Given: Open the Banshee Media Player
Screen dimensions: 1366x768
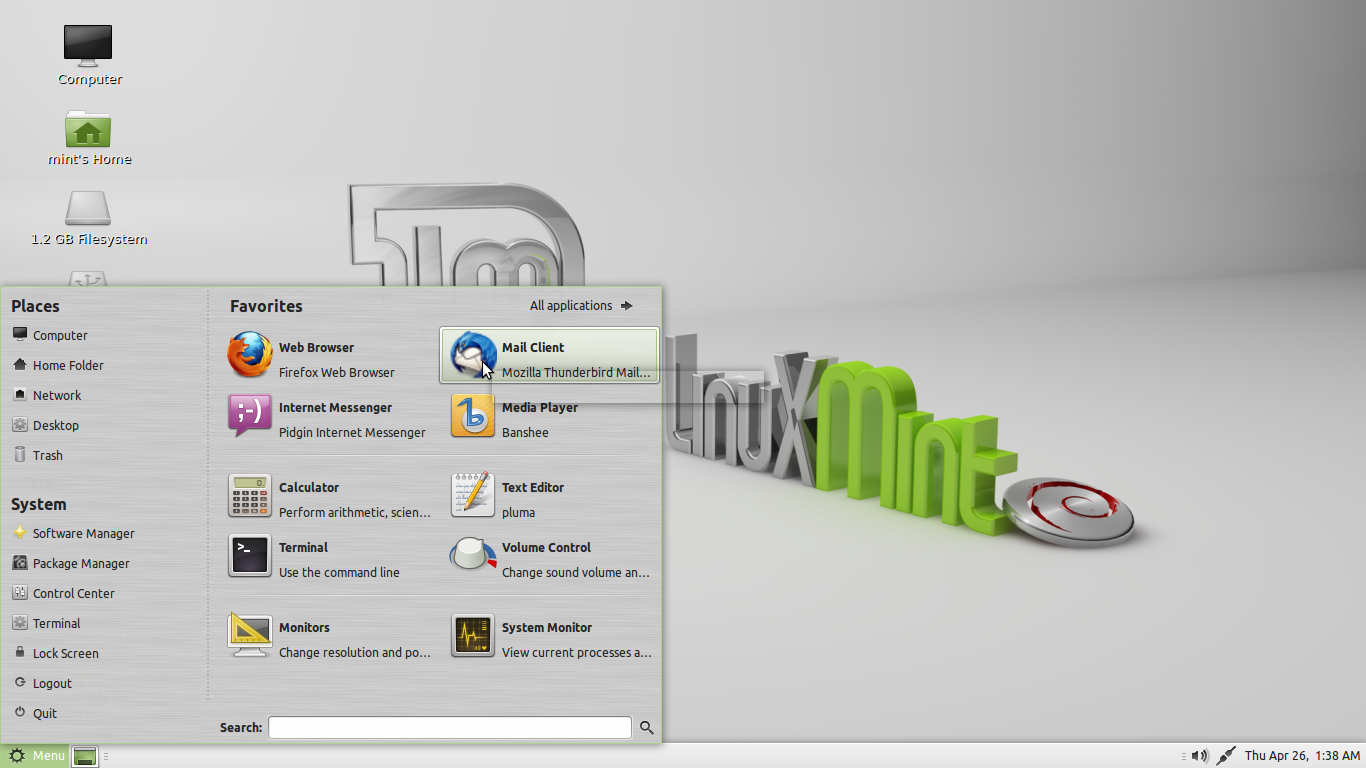Looking at the screenshot, I should [x=538, y=418].
